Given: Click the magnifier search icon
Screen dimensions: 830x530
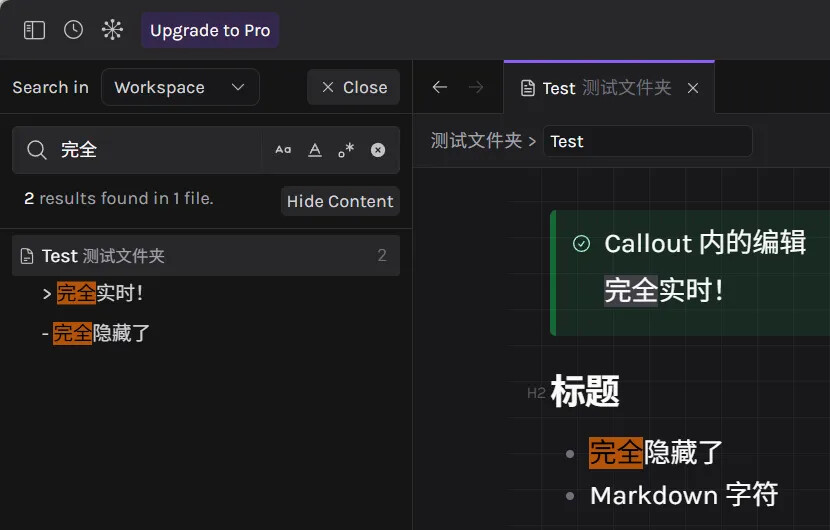Looking at the screenshot, I should [x=37, y=150].
